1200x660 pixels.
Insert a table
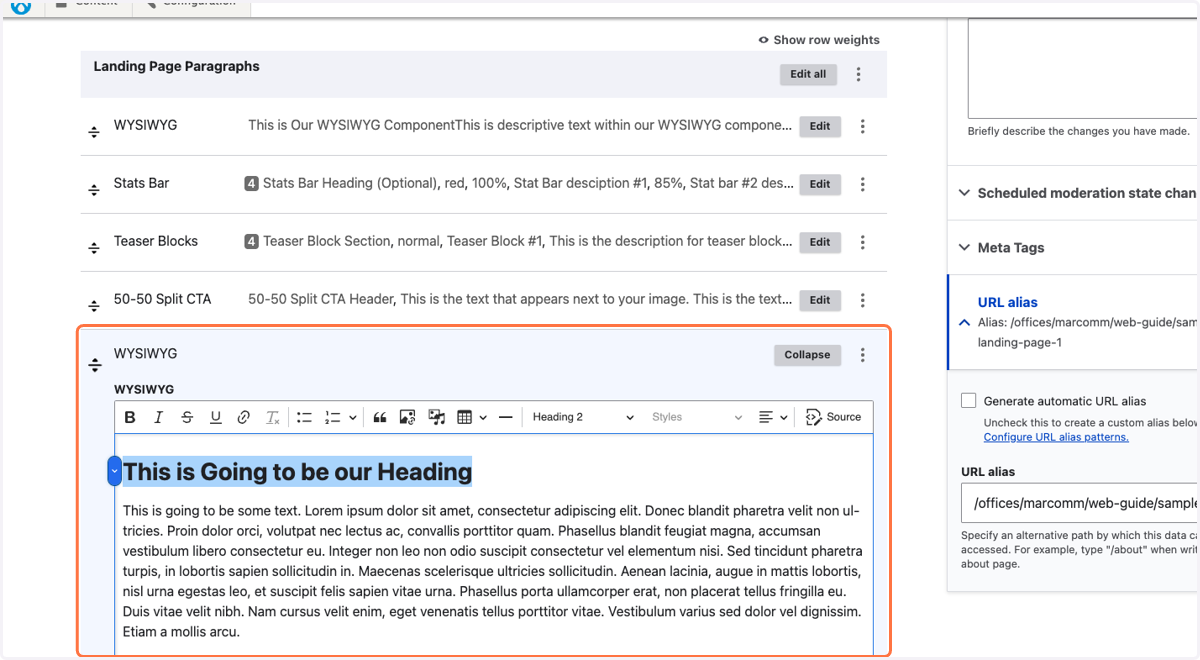click(464, 418)
